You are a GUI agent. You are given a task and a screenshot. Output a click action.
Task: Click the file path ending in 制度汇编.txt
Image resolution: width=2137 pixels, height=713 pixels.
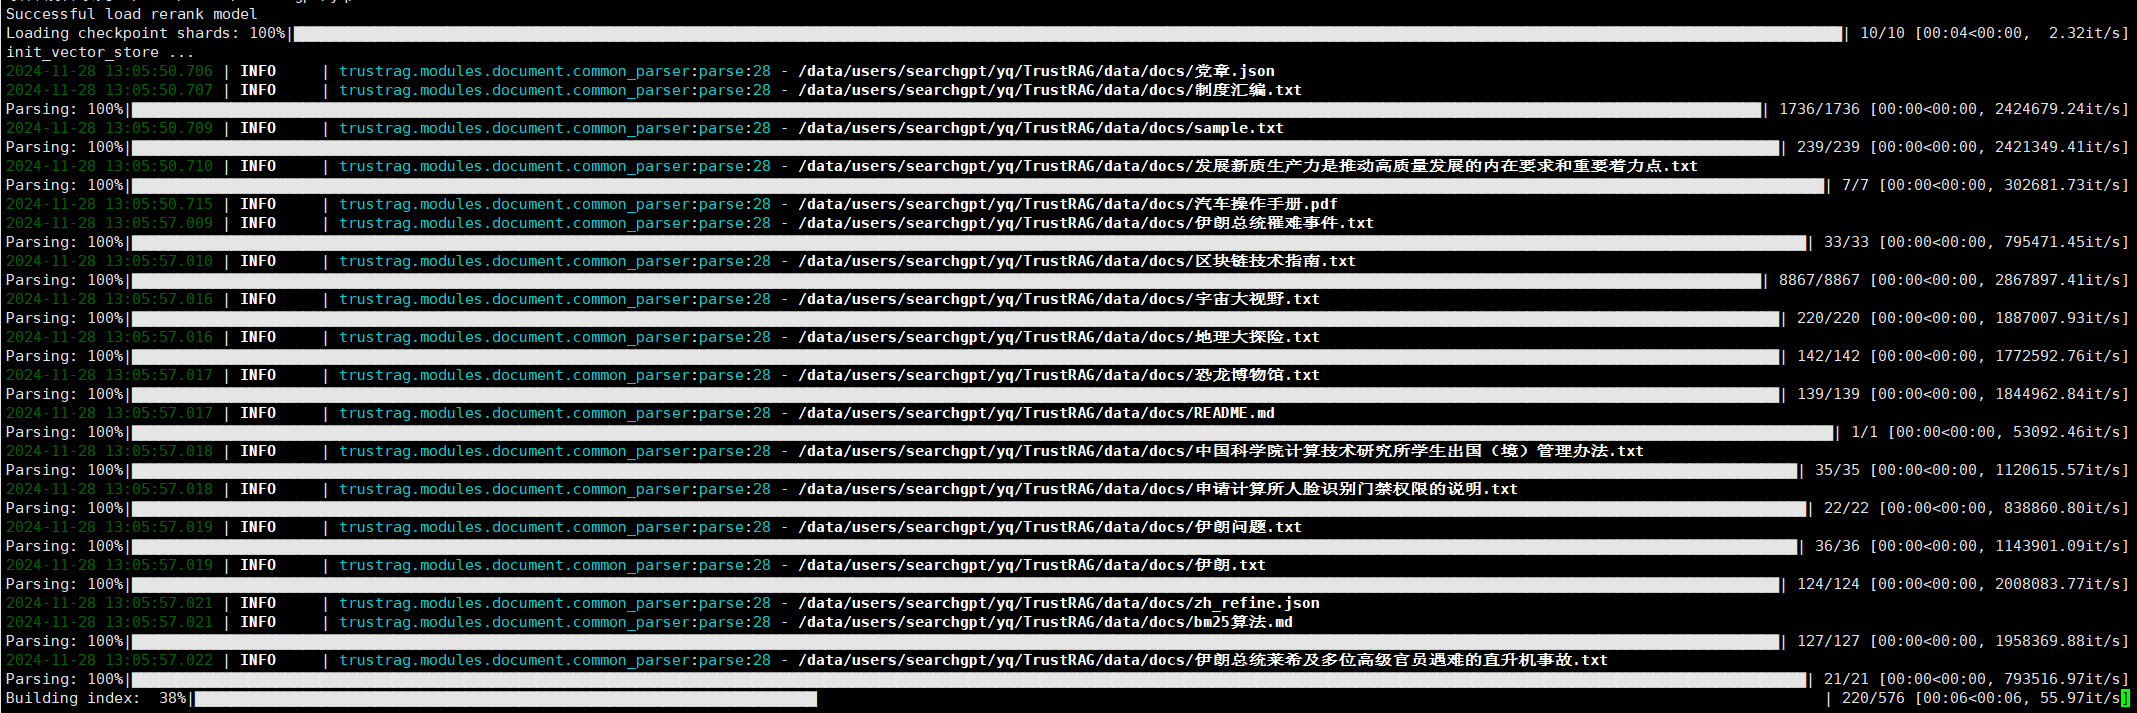[x=1050, y=90]
